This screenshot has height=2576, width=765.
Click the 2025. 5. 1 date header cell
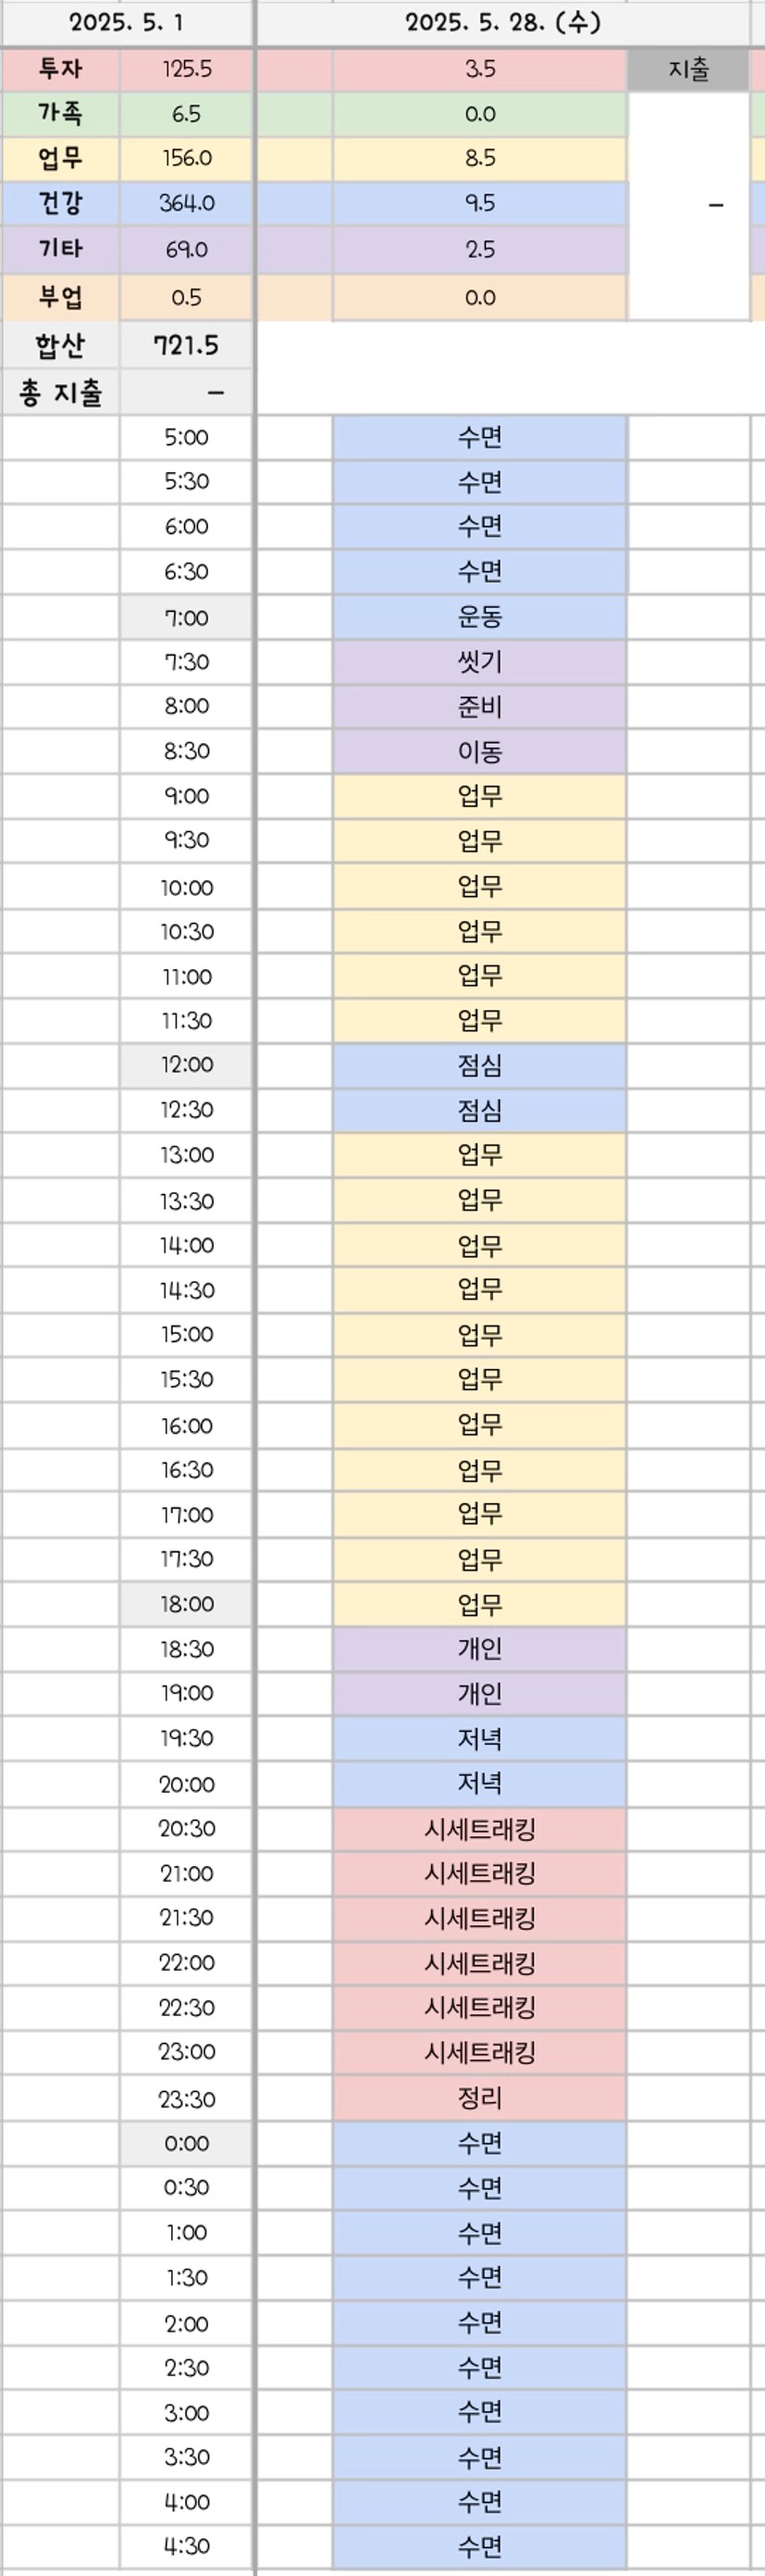[x=126, y=23]
